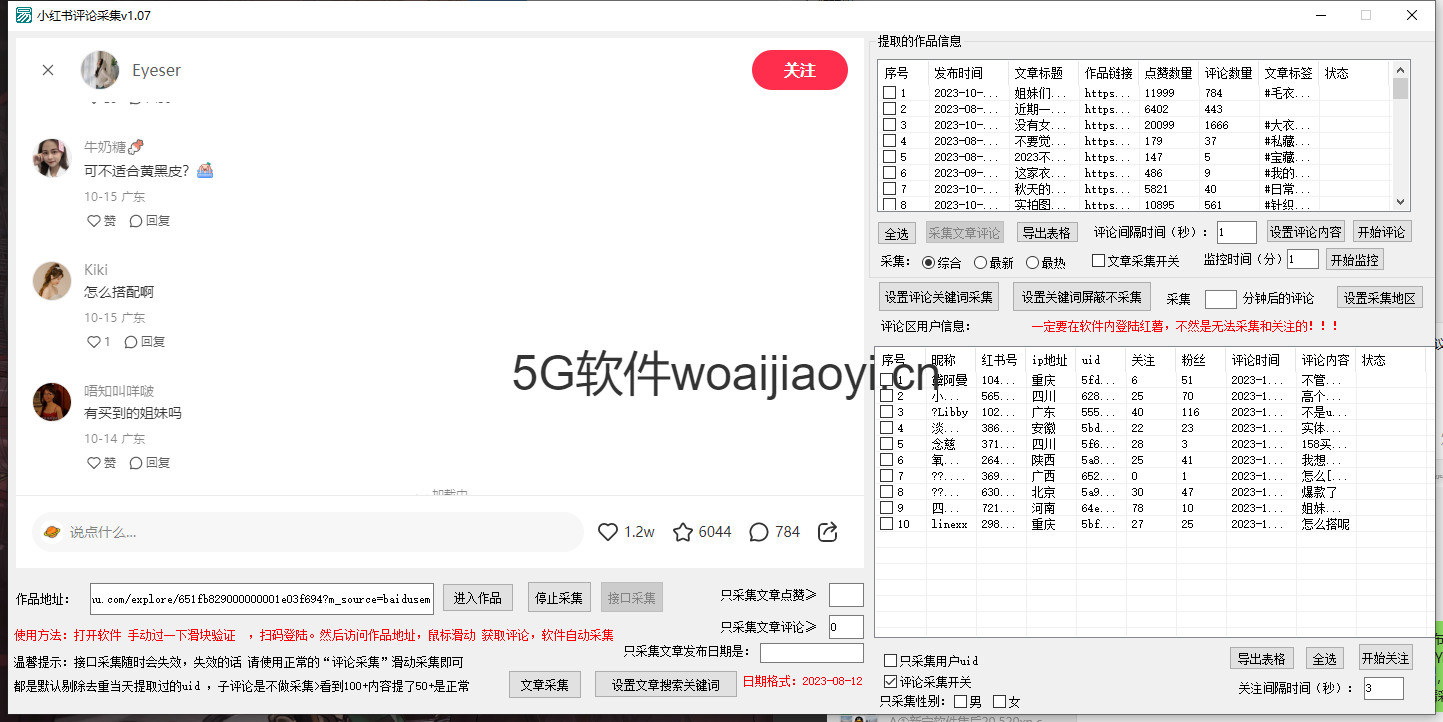
Task: Tick the ?Libby row checkbox in user table
Action: coord(886,412)
